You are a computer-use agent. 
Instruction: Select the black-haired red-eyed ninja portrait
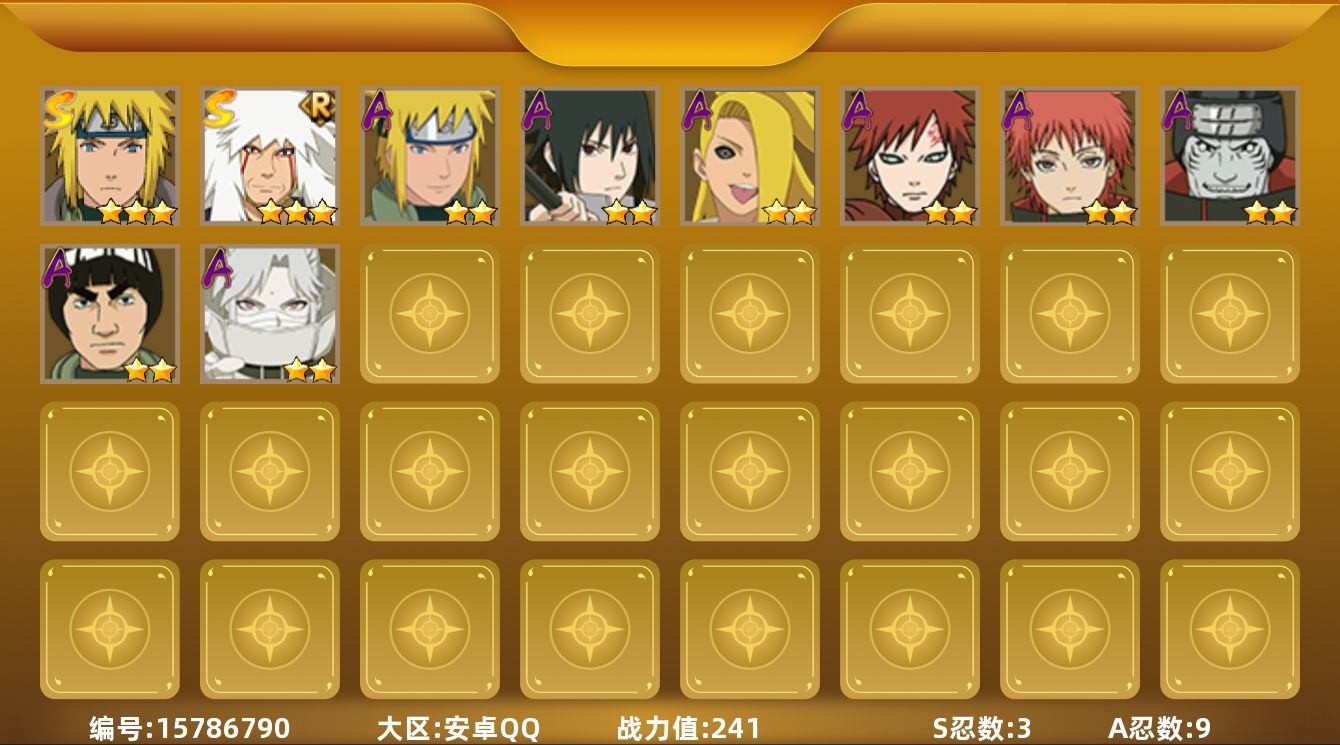pyautogui.click(x=590, y=156)
